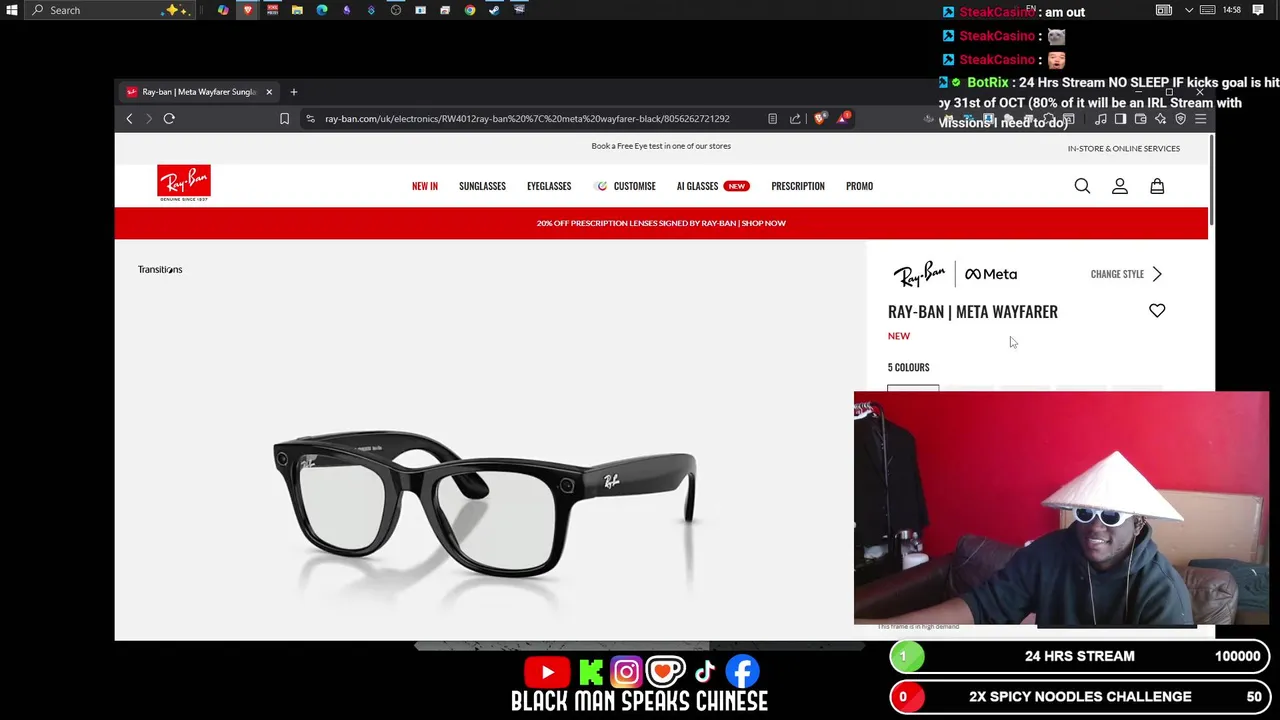Open the Customise menu
The image size is (1280, 720).
(x=625, y=186)
